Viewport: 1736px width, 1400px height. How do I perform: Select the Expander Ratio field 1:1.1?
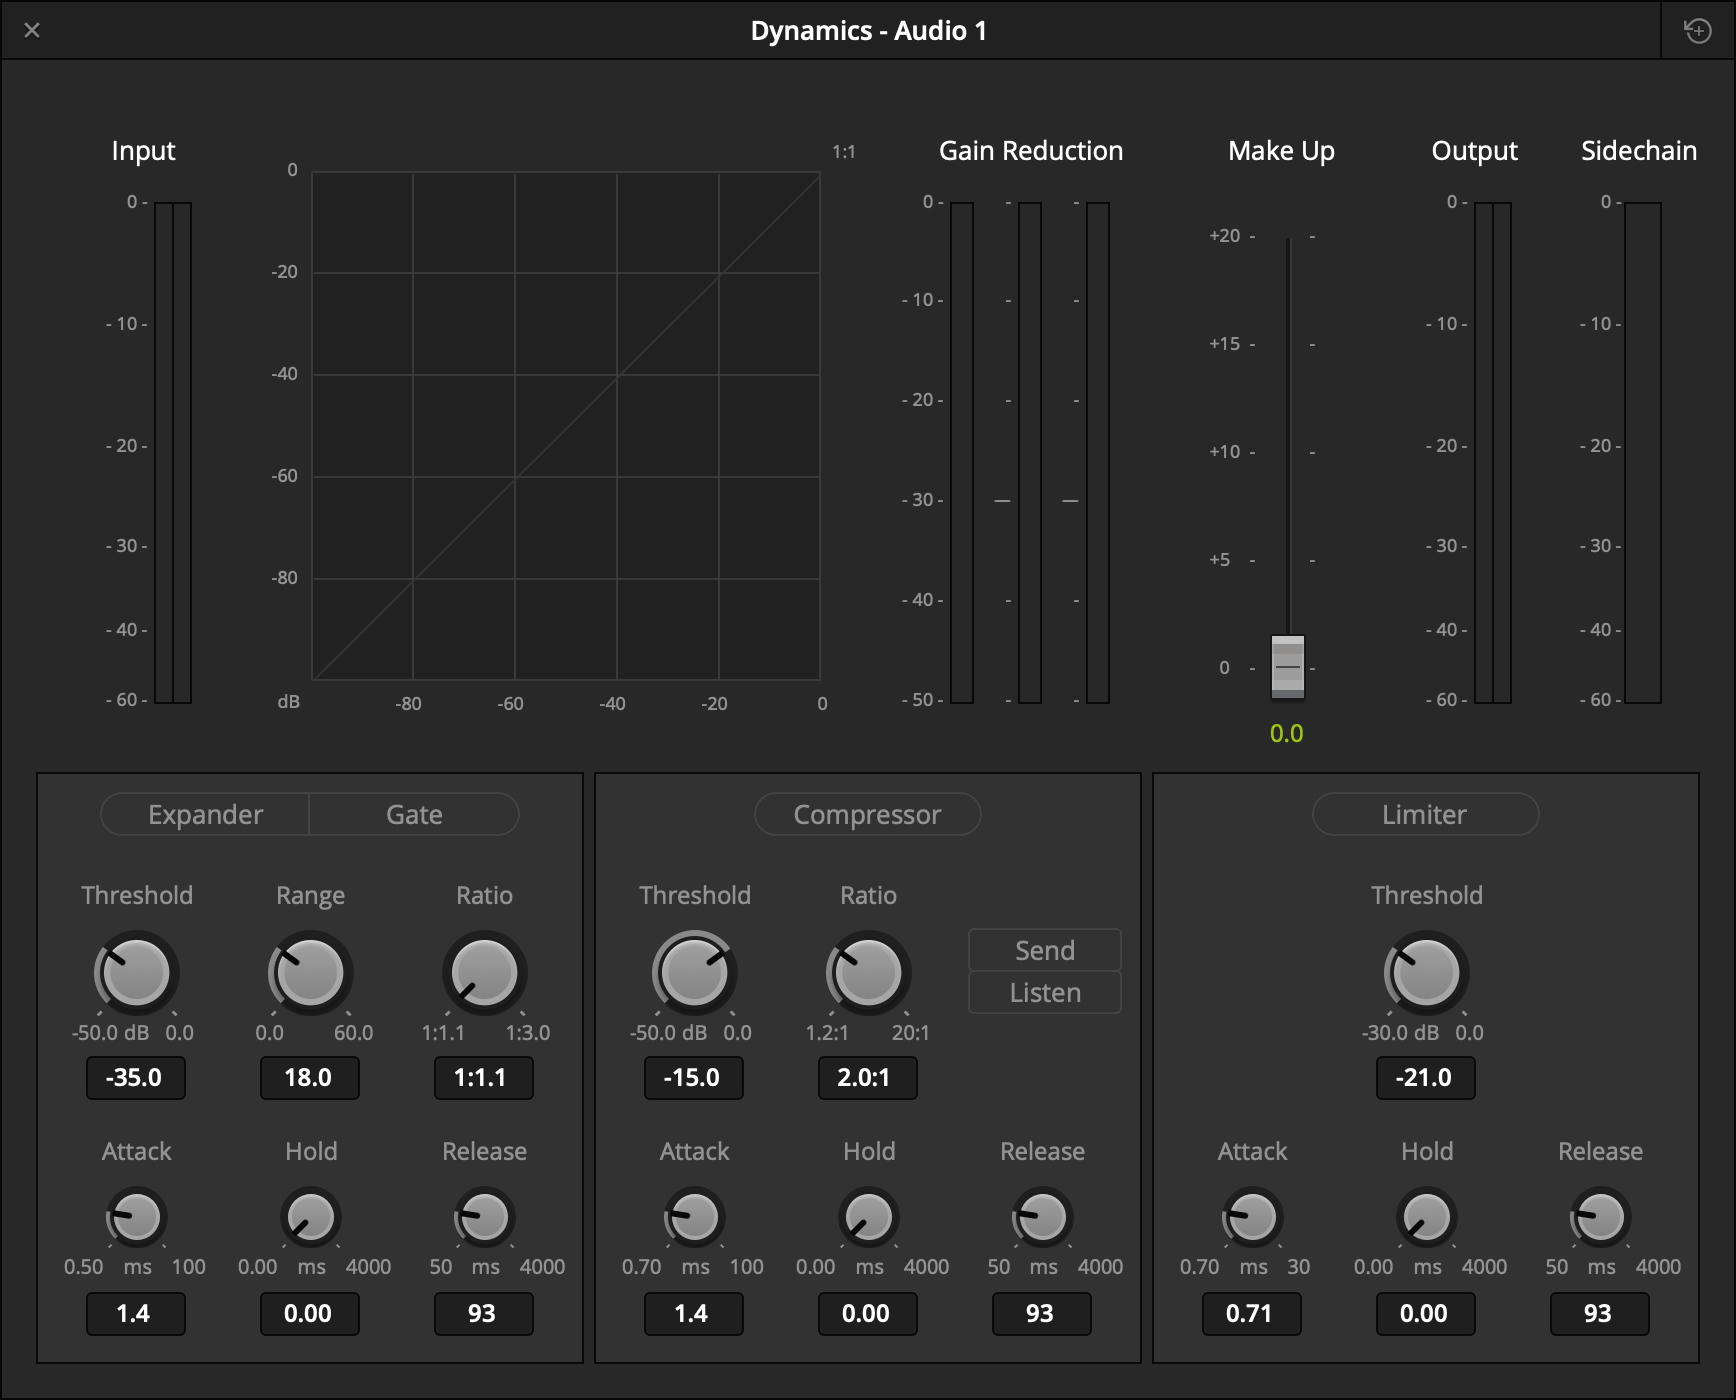(484, 1078)
